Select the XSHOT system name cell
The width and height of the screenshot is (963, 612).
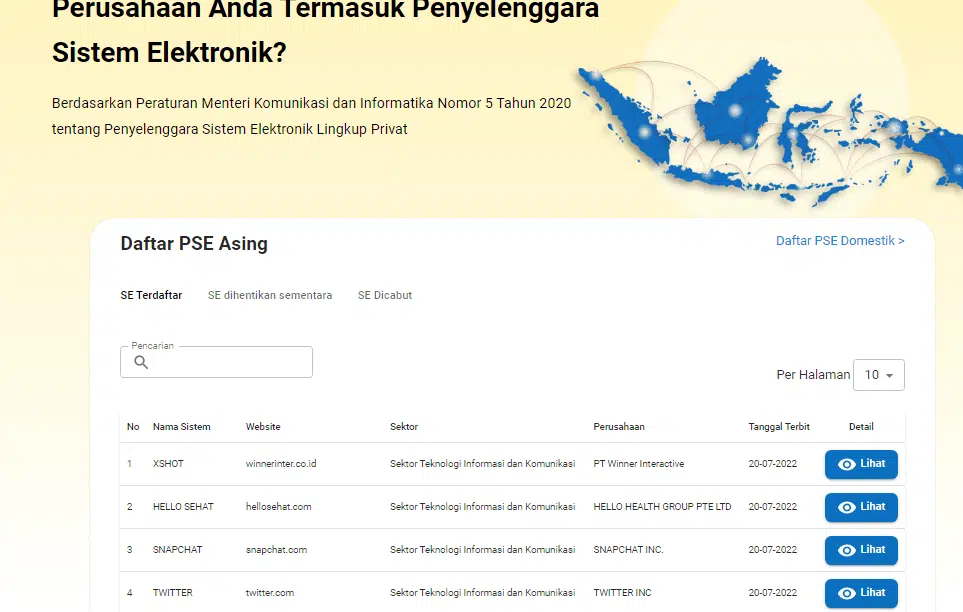(168, 464)
